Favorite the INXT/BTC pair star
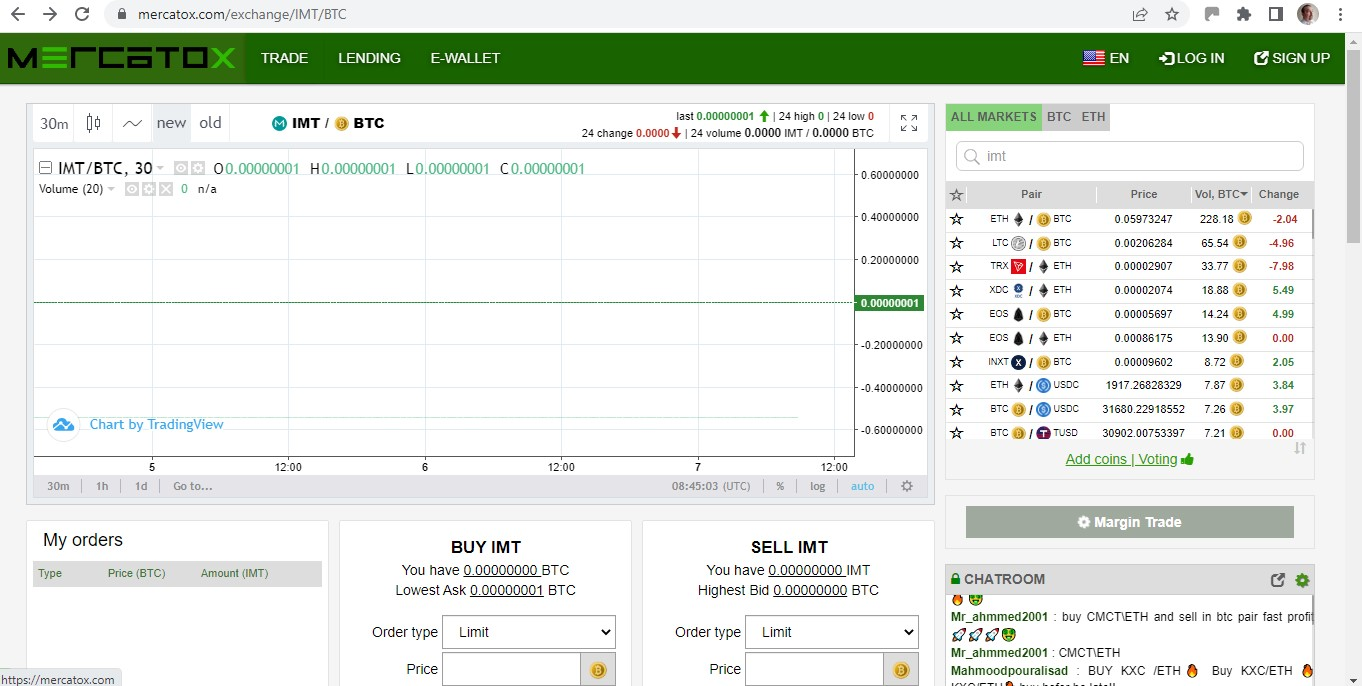Screen dimensions: 1362x686 click(956, 362)
